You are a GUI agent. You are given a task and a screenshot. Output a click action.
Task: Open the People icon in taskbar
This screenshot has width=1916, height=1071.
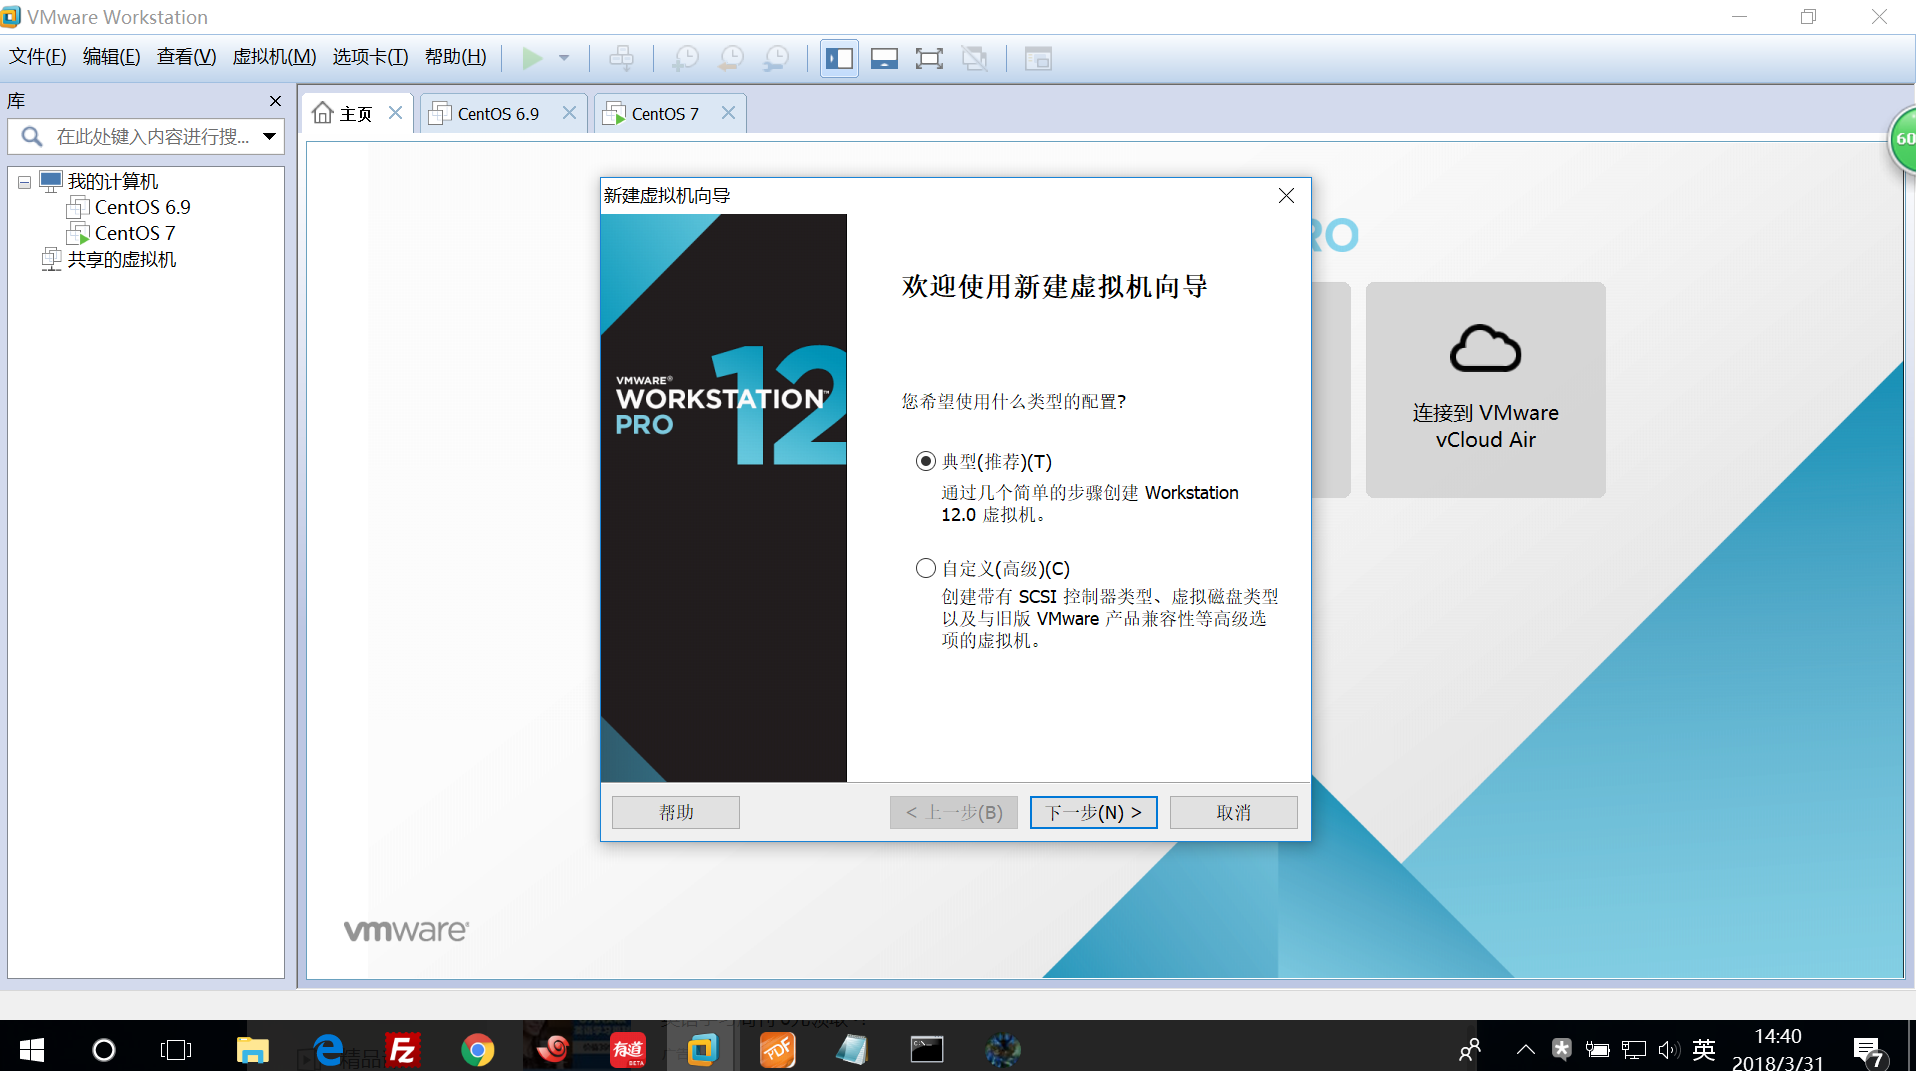1470,1049
